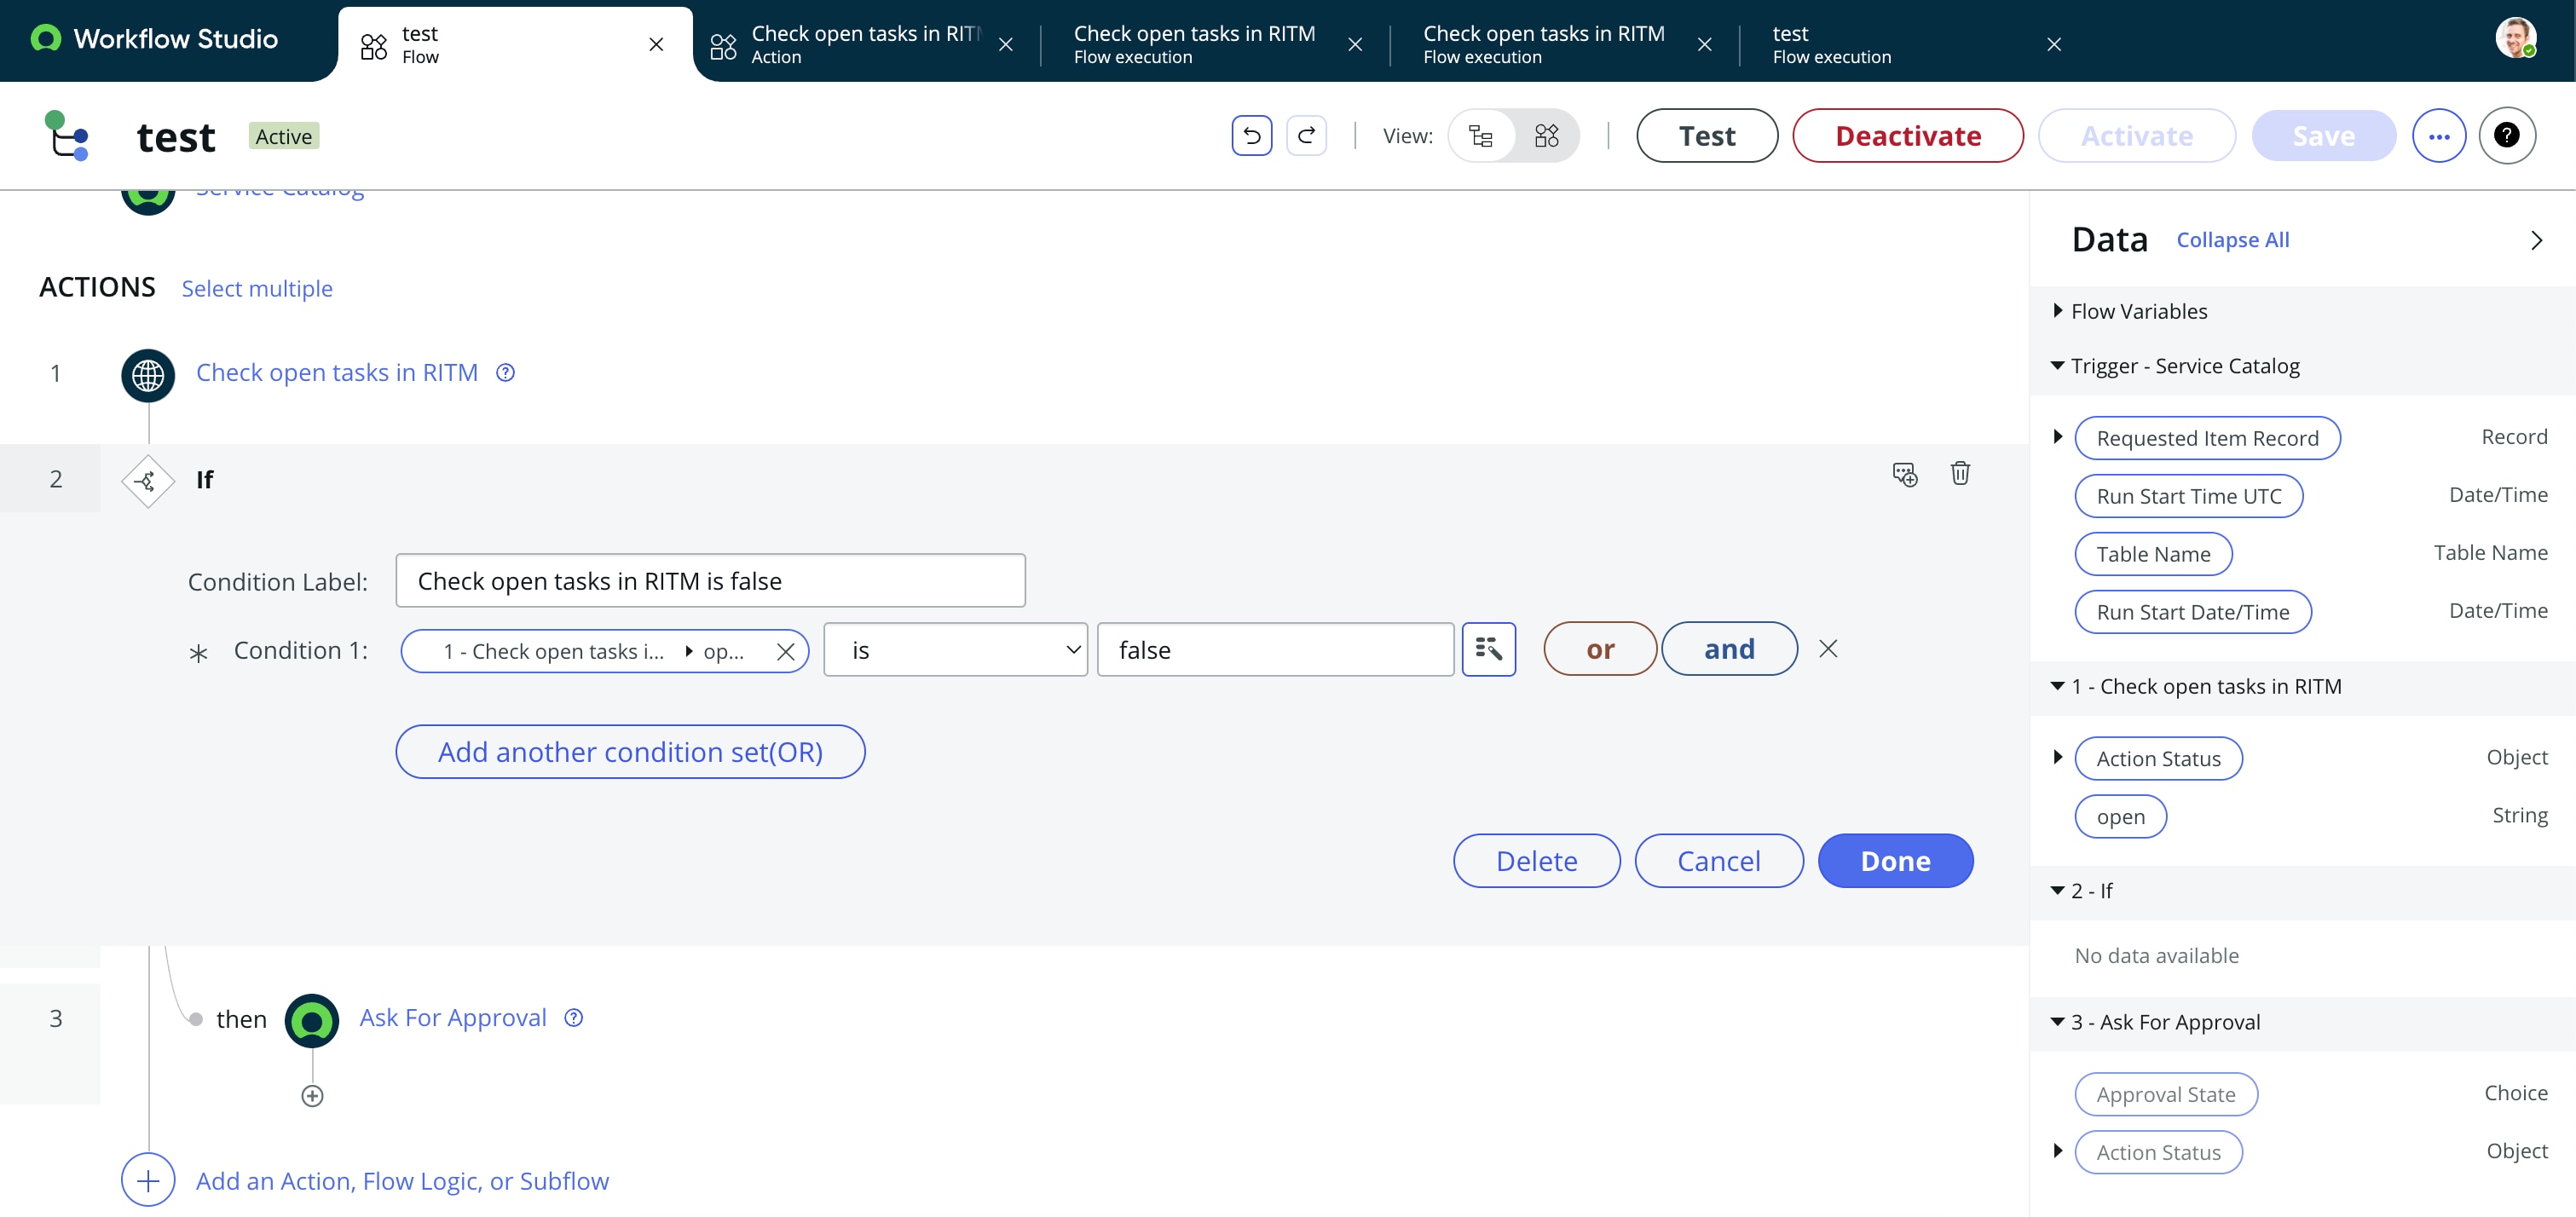The width and height of the screenshot is (2576, 1217).
Task: Collapse the 2 - If section
Action: 2057,889
